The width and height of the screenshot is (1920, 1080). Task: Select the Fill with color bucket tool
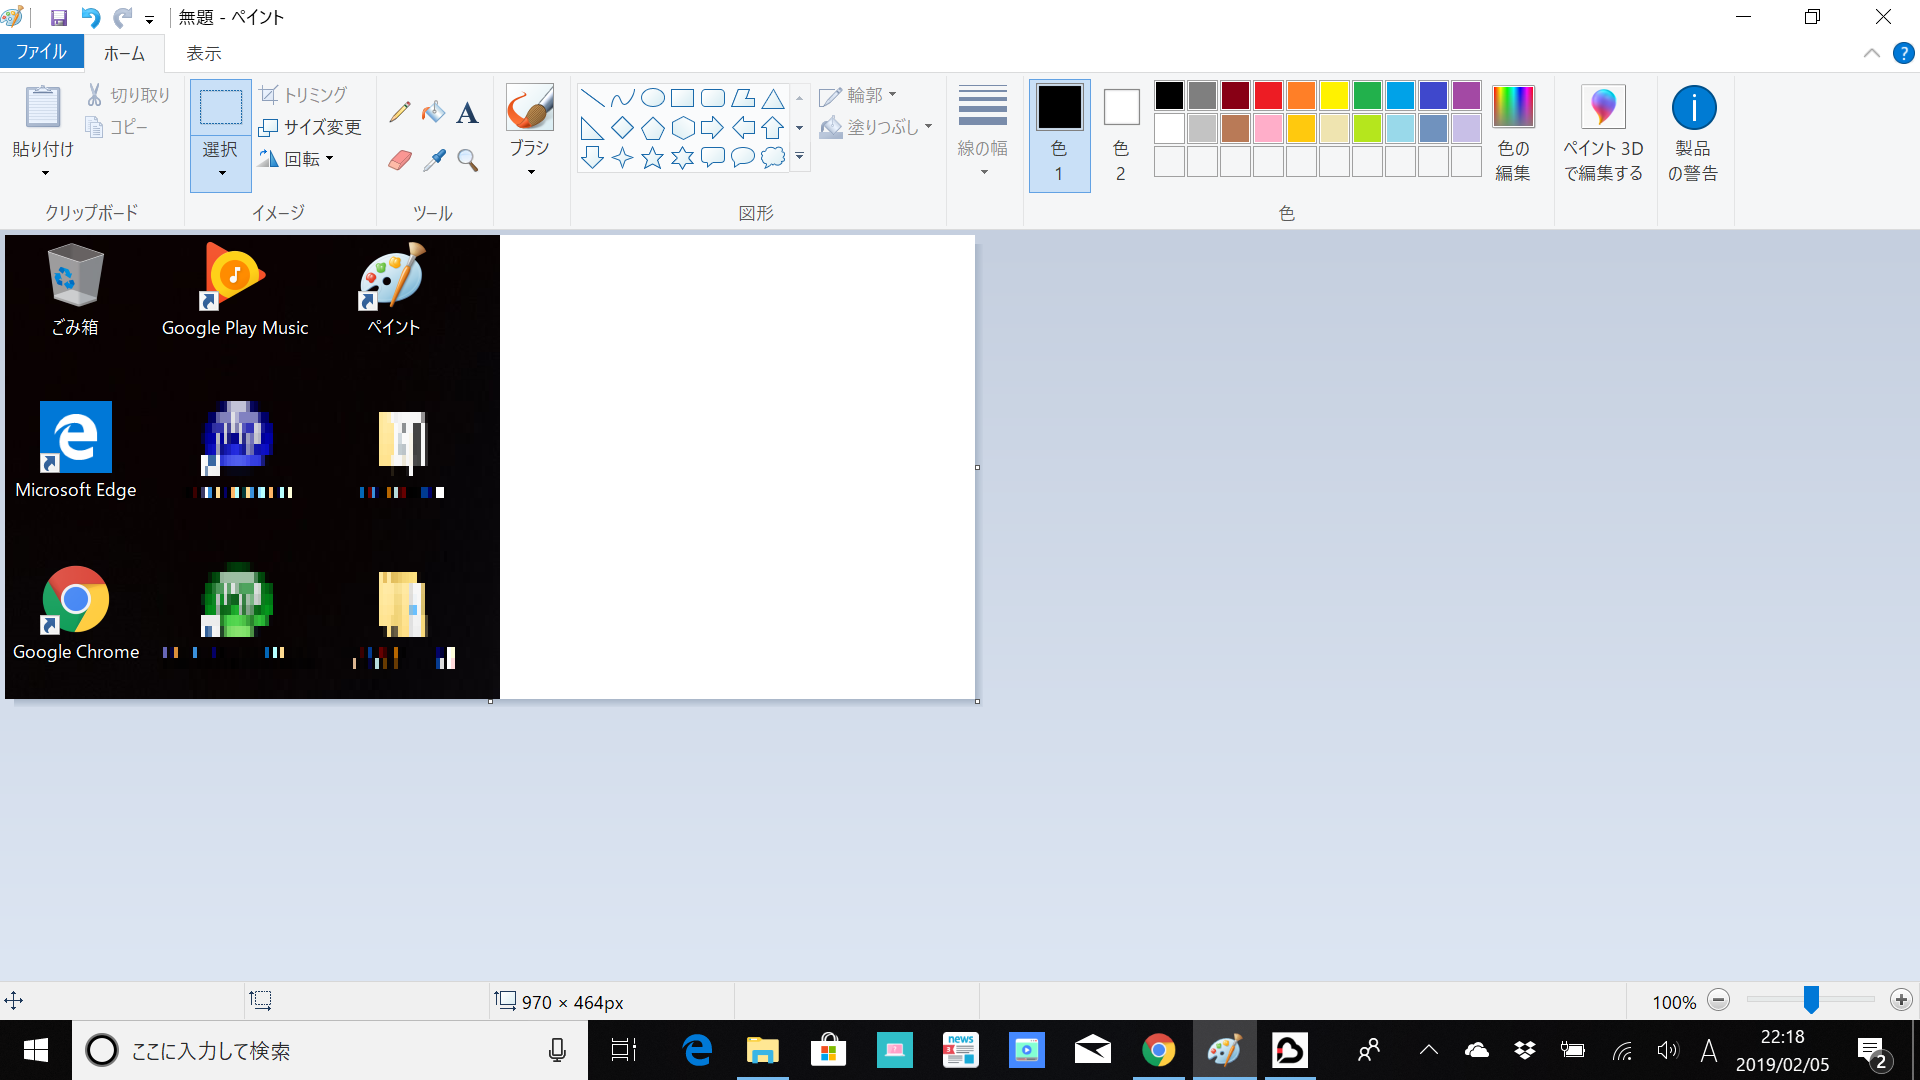click(433, 113)
